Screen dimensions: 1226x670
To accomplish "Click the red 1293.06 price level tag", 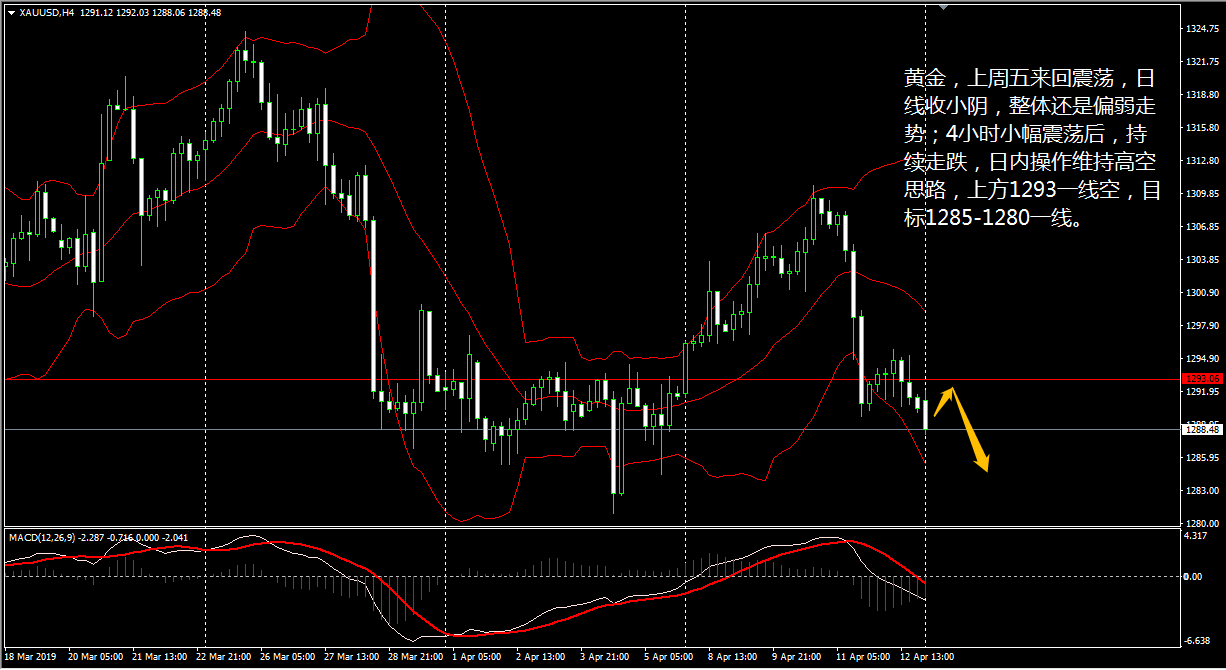I will (1202, 379).
